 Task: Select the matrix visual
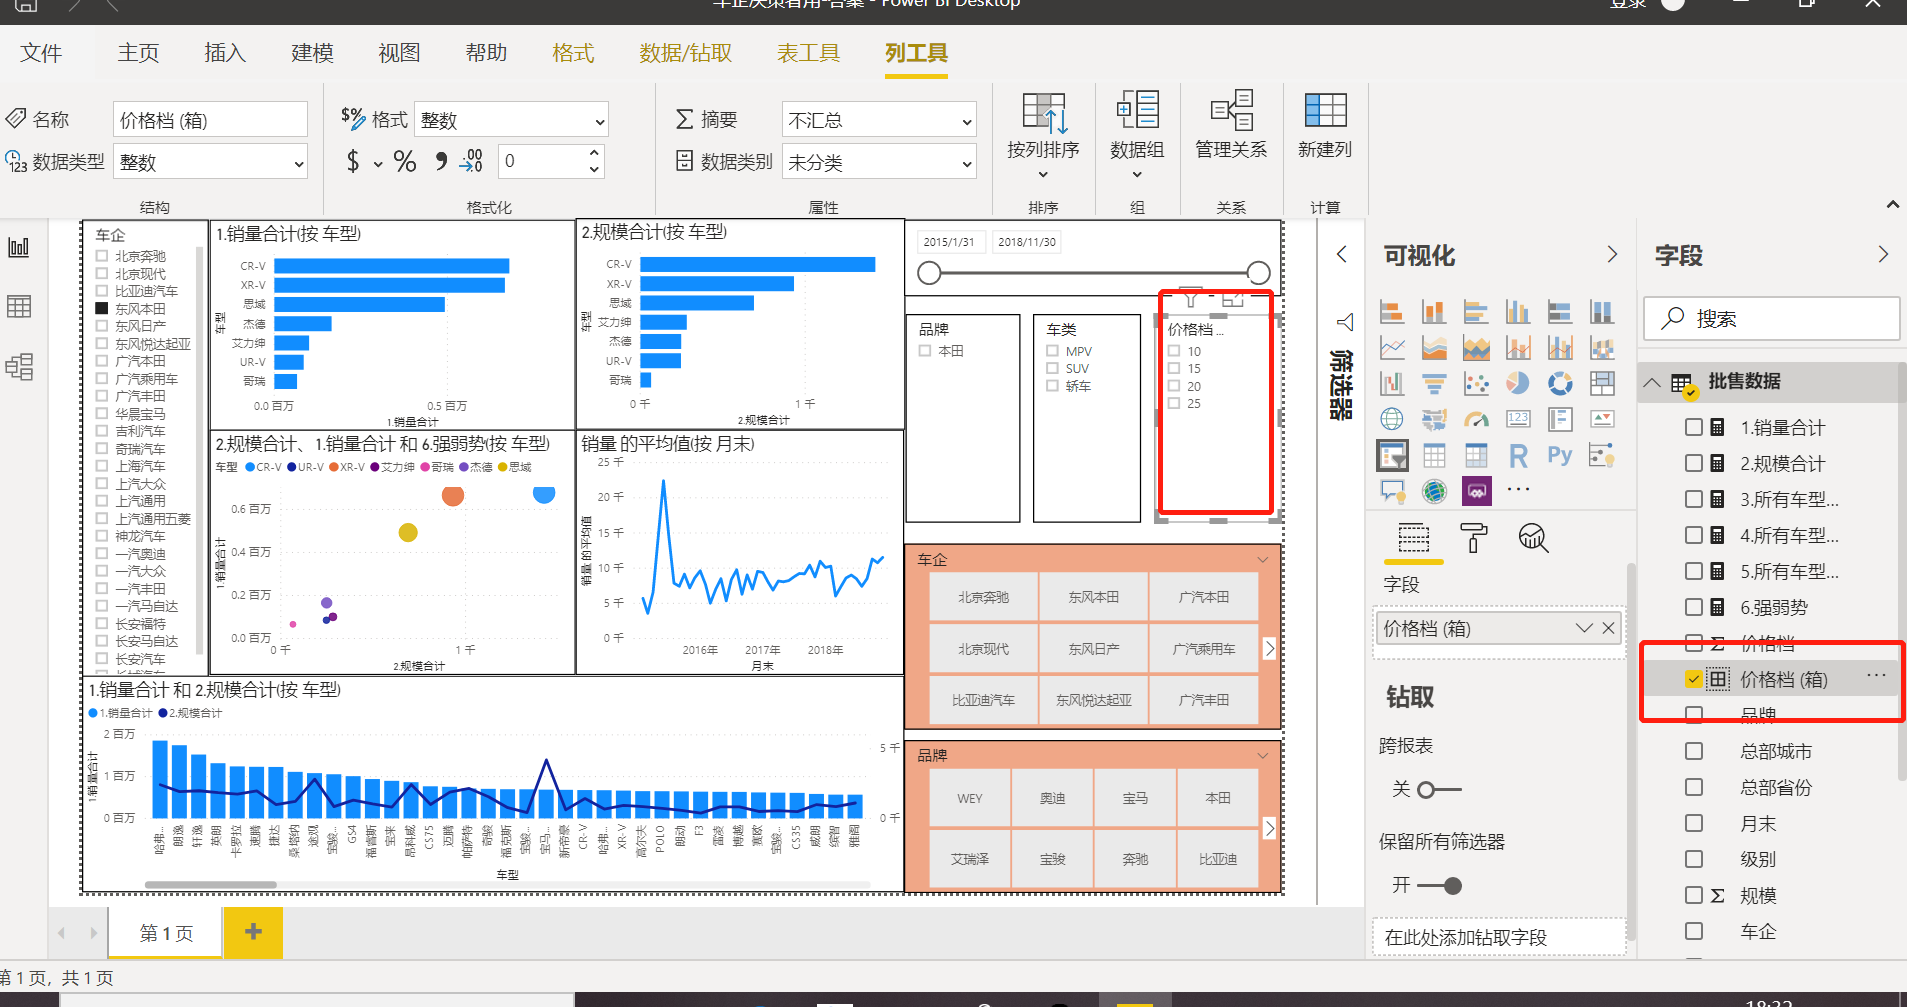click(x=1476, y=456)
